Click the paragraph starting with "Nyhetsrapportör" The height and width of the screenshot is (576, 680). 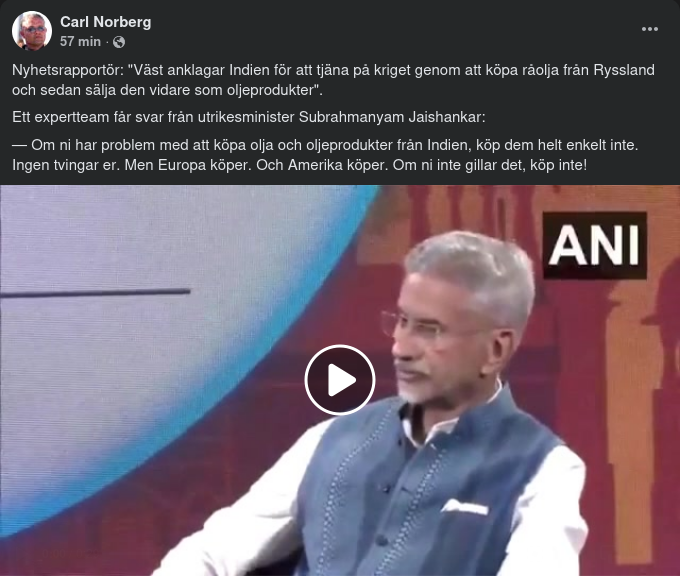tap(333, 80)
